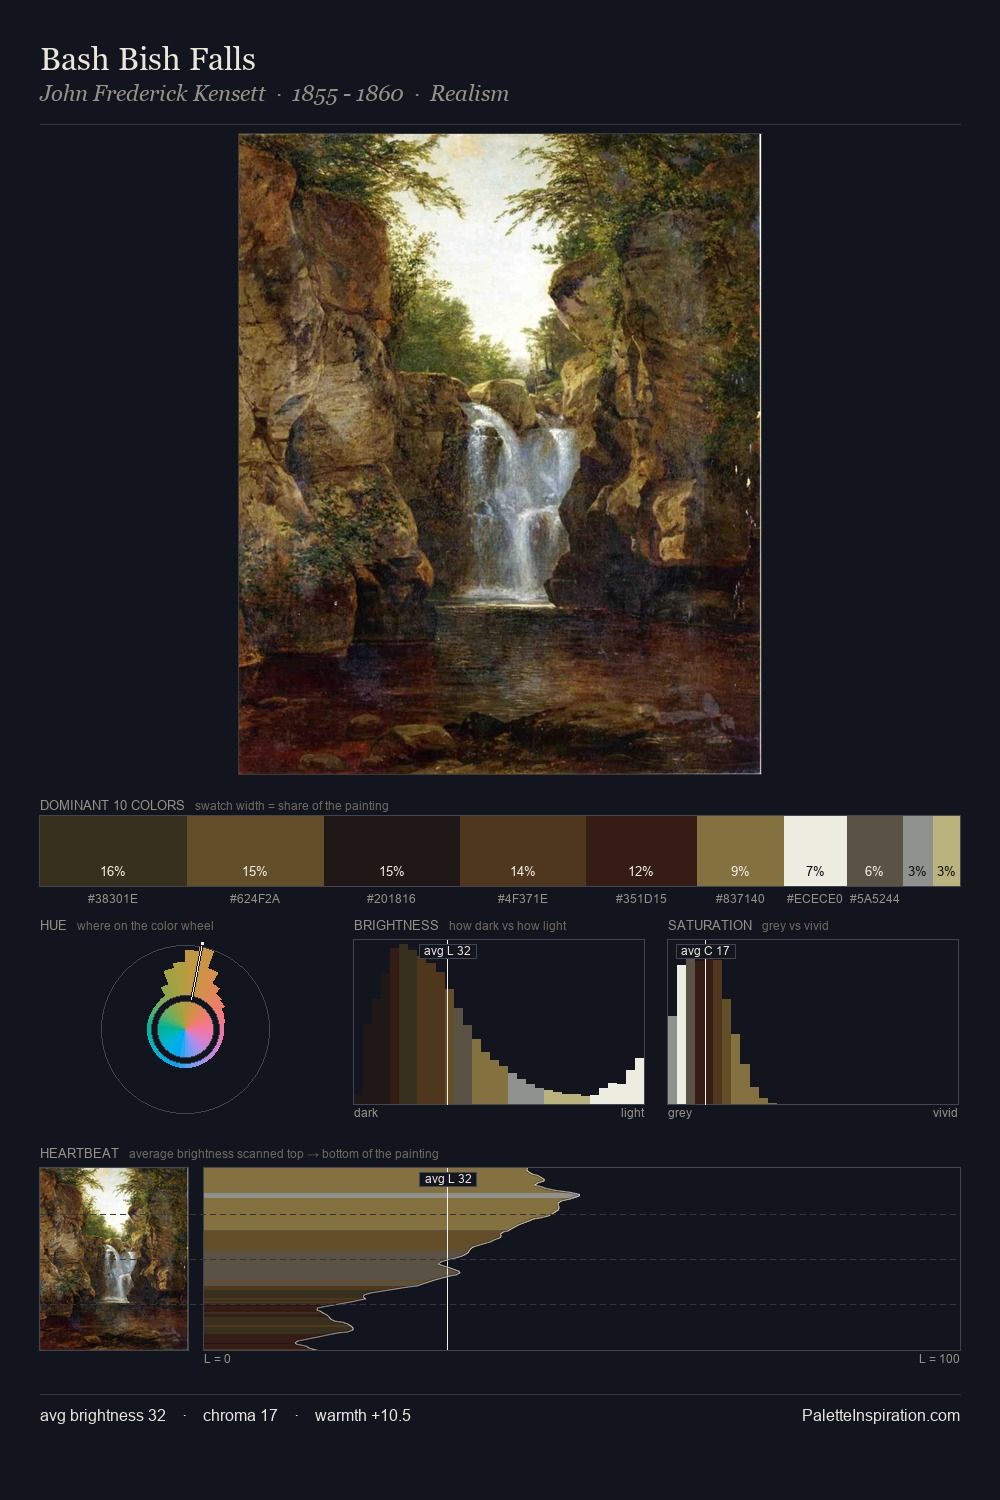Select the 12% dark maroon swatch #351D15
This screenshot has width=1000, height=1500.
[641, 851]
